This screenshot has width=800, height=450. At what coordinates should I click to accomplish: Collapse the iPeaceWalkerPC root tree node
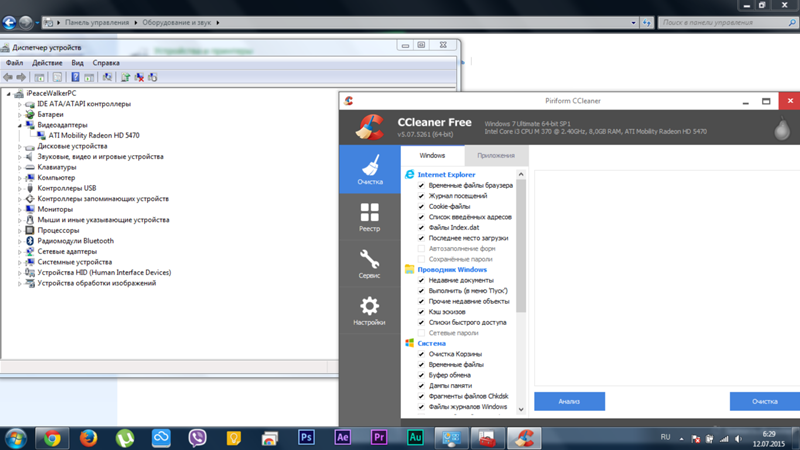(x=9, y=94)
